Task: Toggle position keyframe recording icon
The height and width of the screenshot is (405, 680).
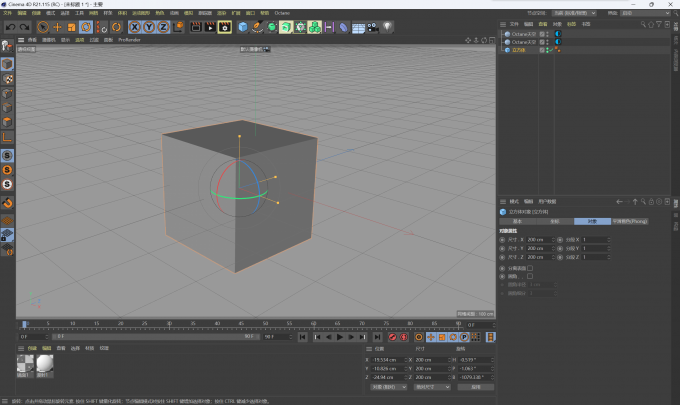Action: tap(431, 337)
